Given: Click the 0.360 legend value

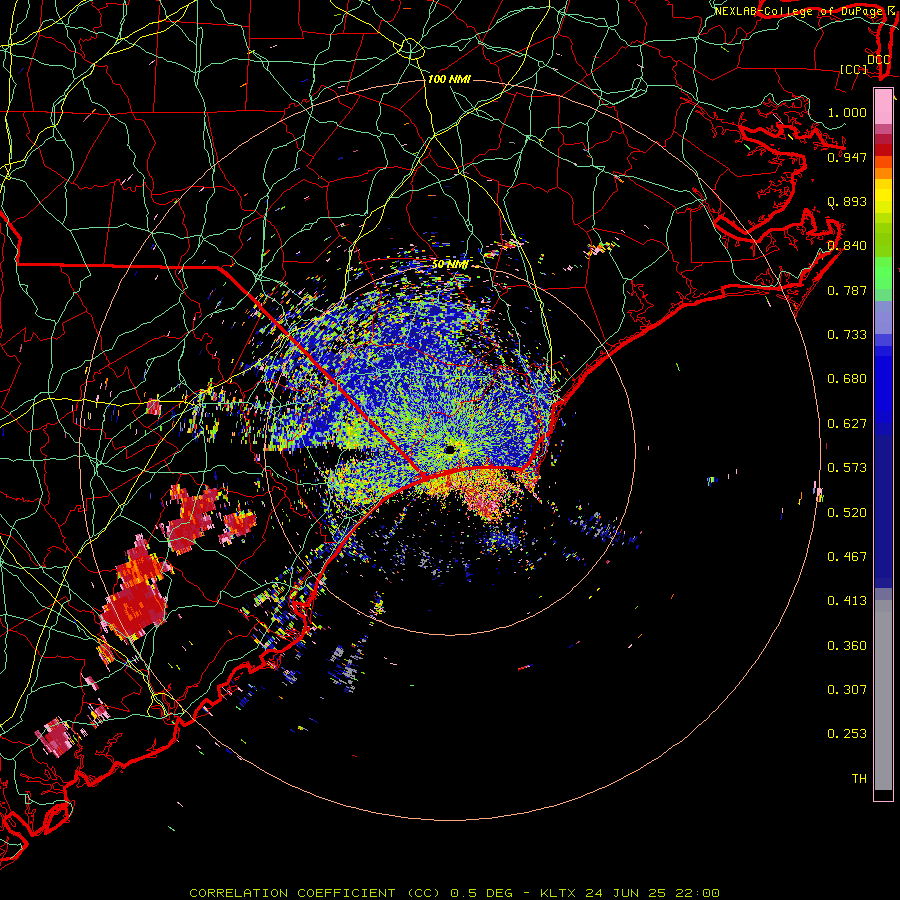Looking at the screenshot, I should tap(847, 646).
